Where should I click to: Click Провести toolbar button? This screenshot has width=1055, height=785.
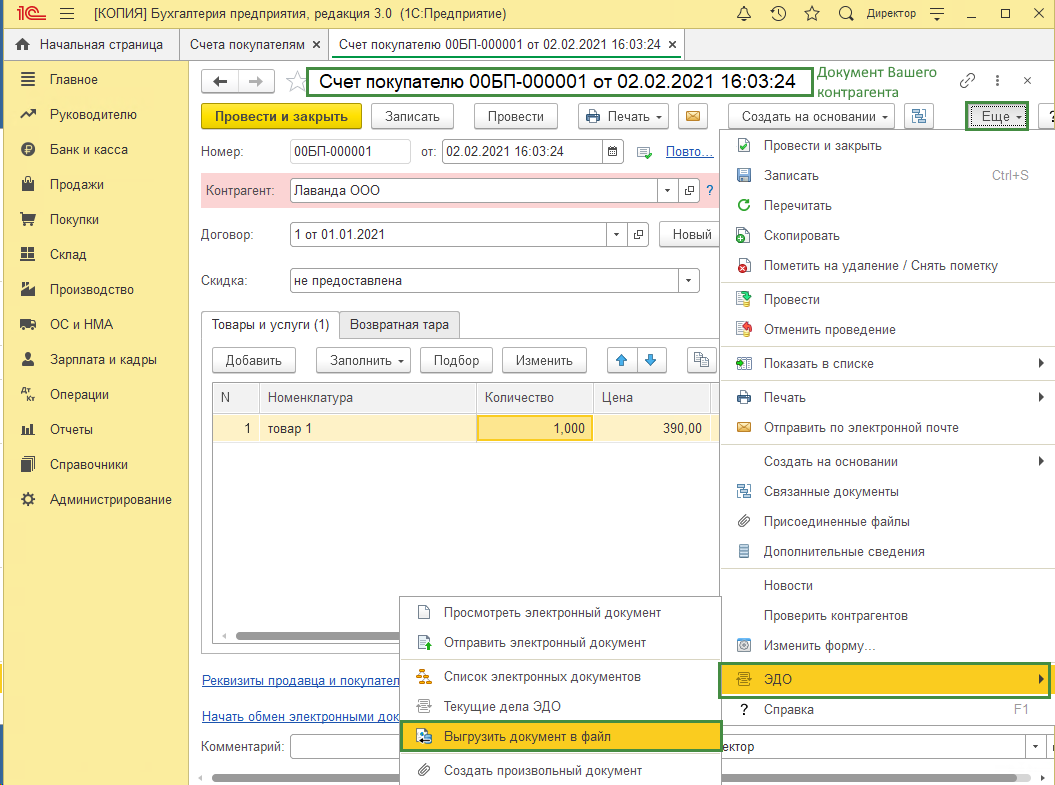click(515, 116)
